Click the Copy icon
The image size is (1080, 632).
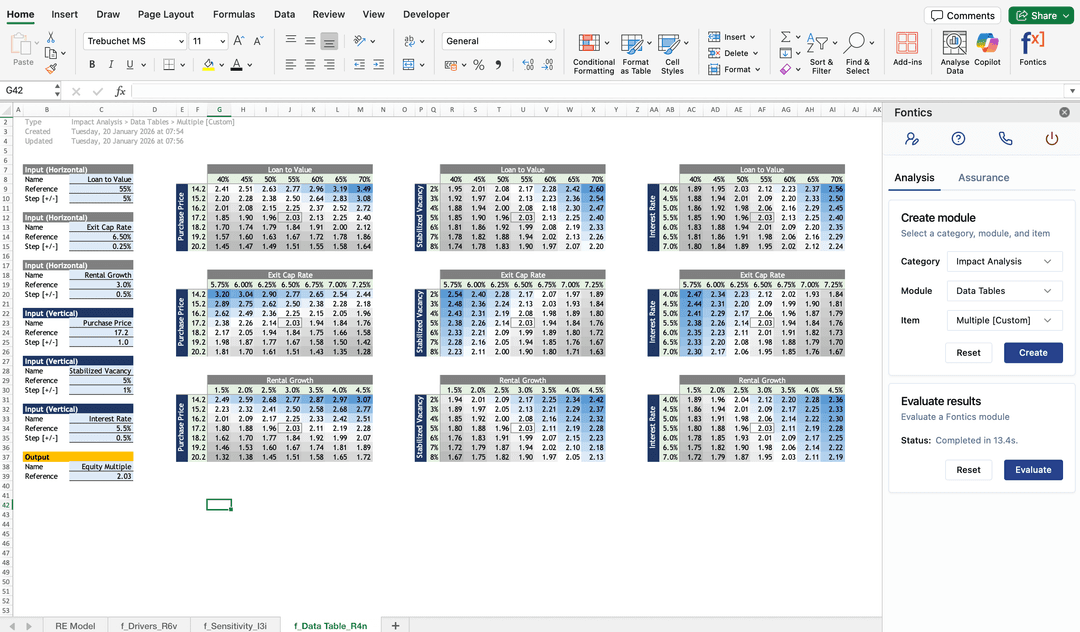(50, 53)
